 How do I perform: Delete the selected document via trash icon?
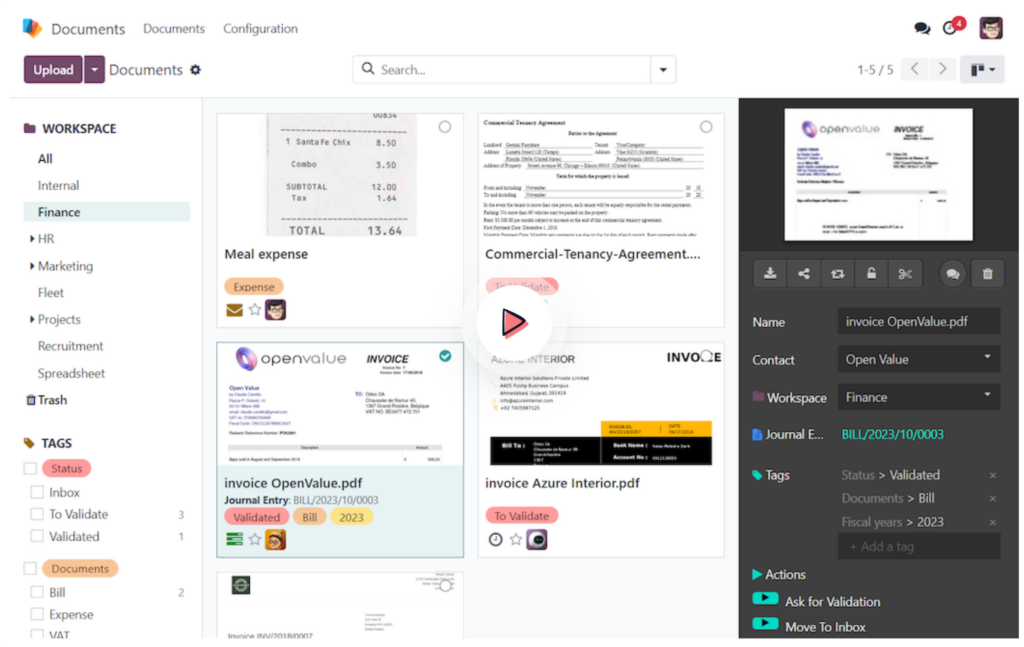(x=988, y=273)
